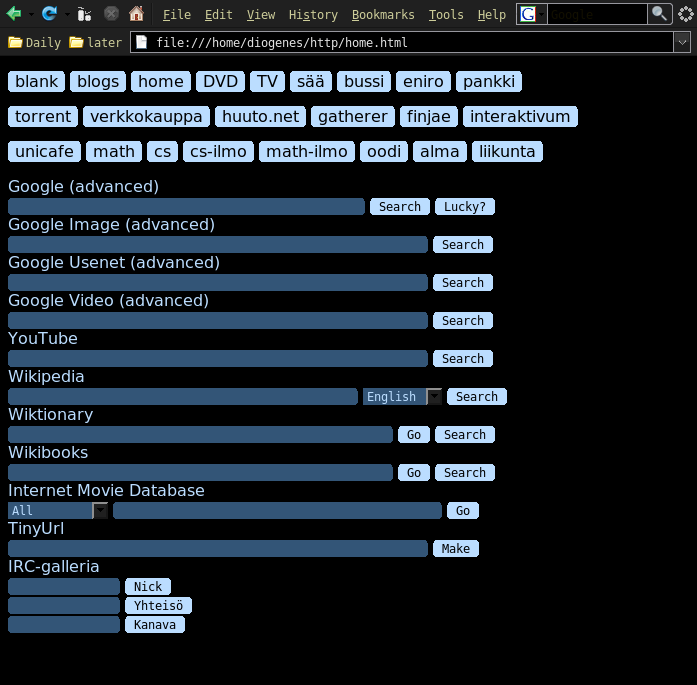Open the pankki link
The image size is (697, 685).
point(489,82)
